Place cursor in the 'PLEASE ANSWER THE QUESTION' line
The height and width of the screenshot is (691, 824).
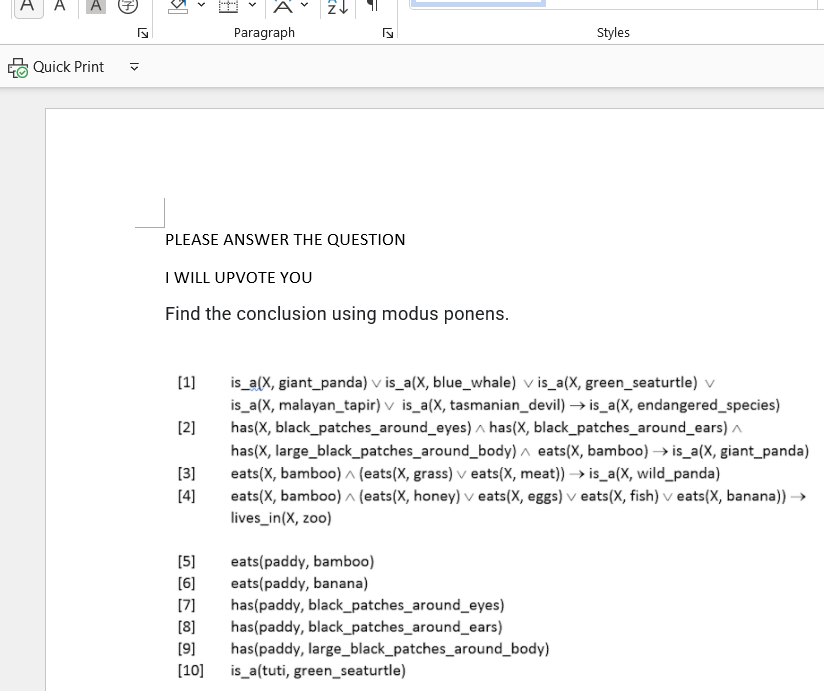[x=285, y=239]
